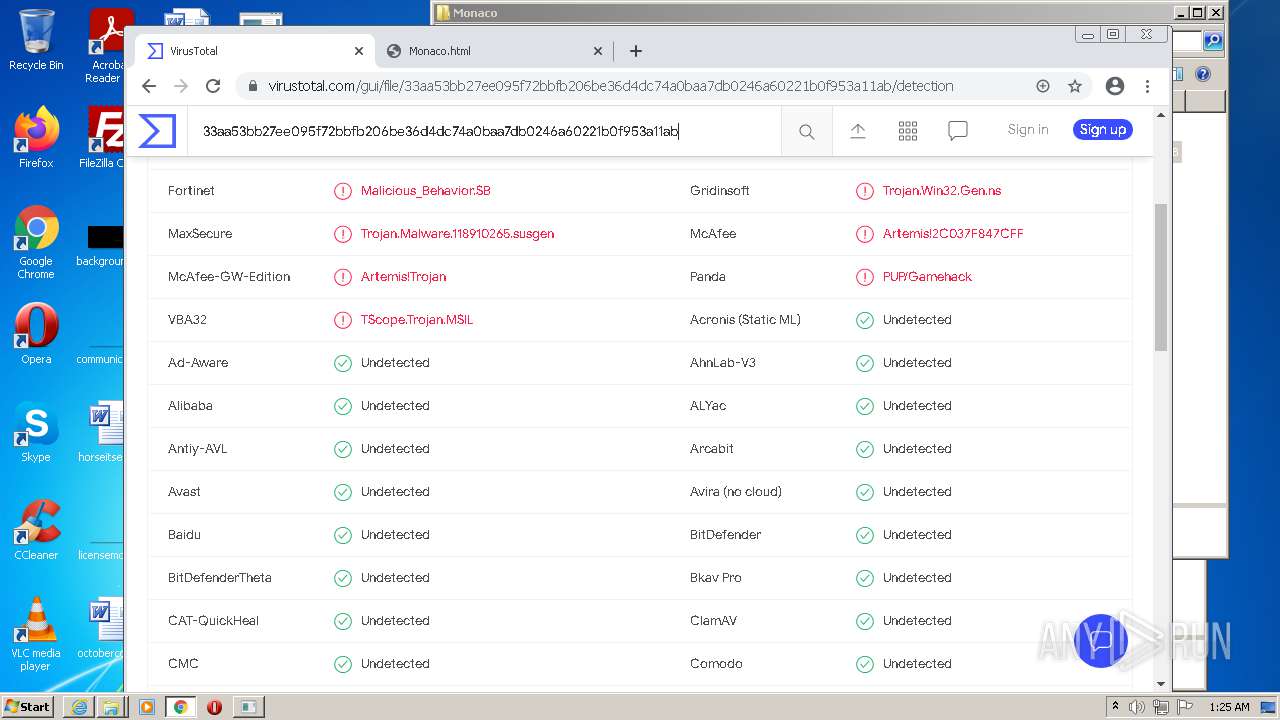Click the blue chat bubble widget
The image size is (1280, 720).
pos(1101,640)
